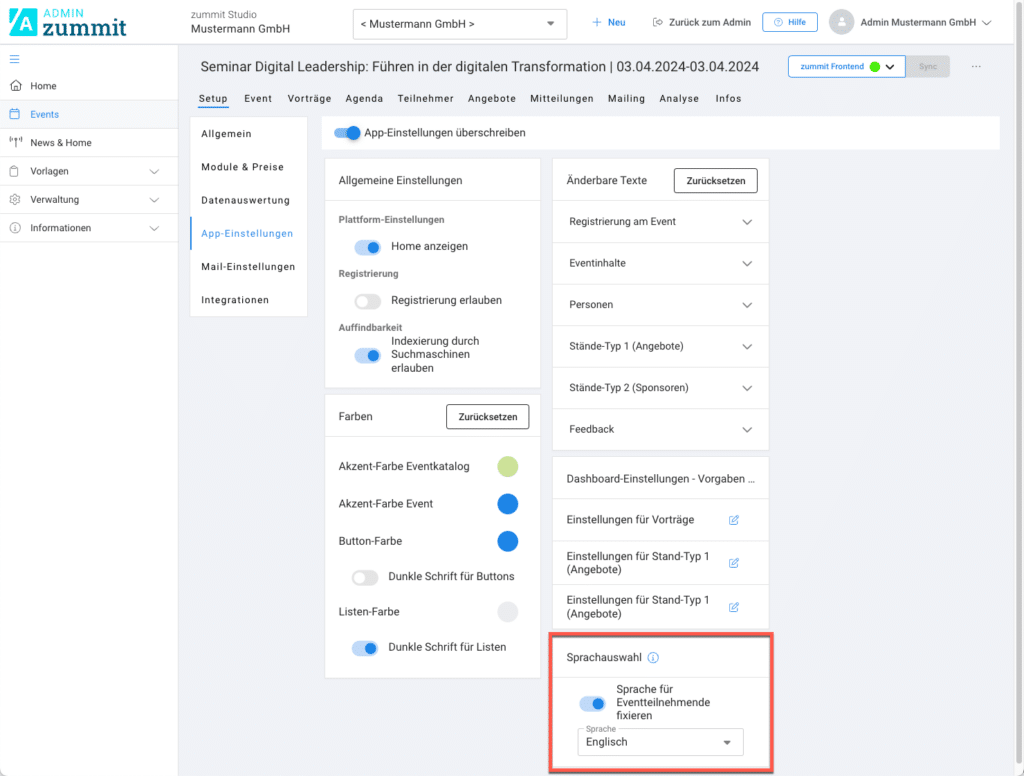Click Zurück zum Admin link
Screen dimensions: 1024x776
pyautogui.click(x=701, y=22)
